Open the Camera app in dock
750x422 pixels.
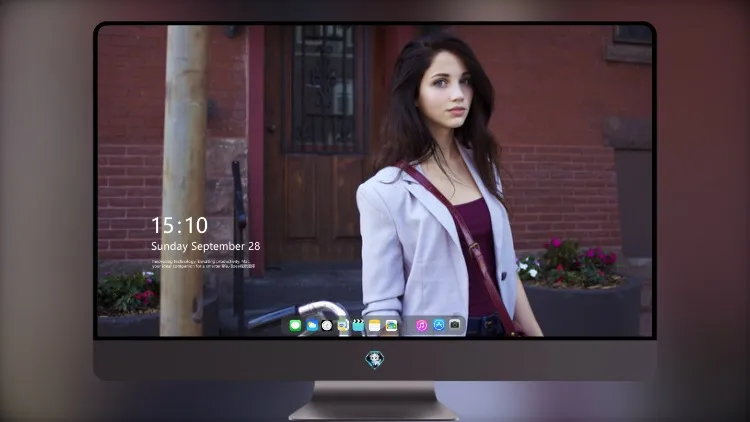454,325
